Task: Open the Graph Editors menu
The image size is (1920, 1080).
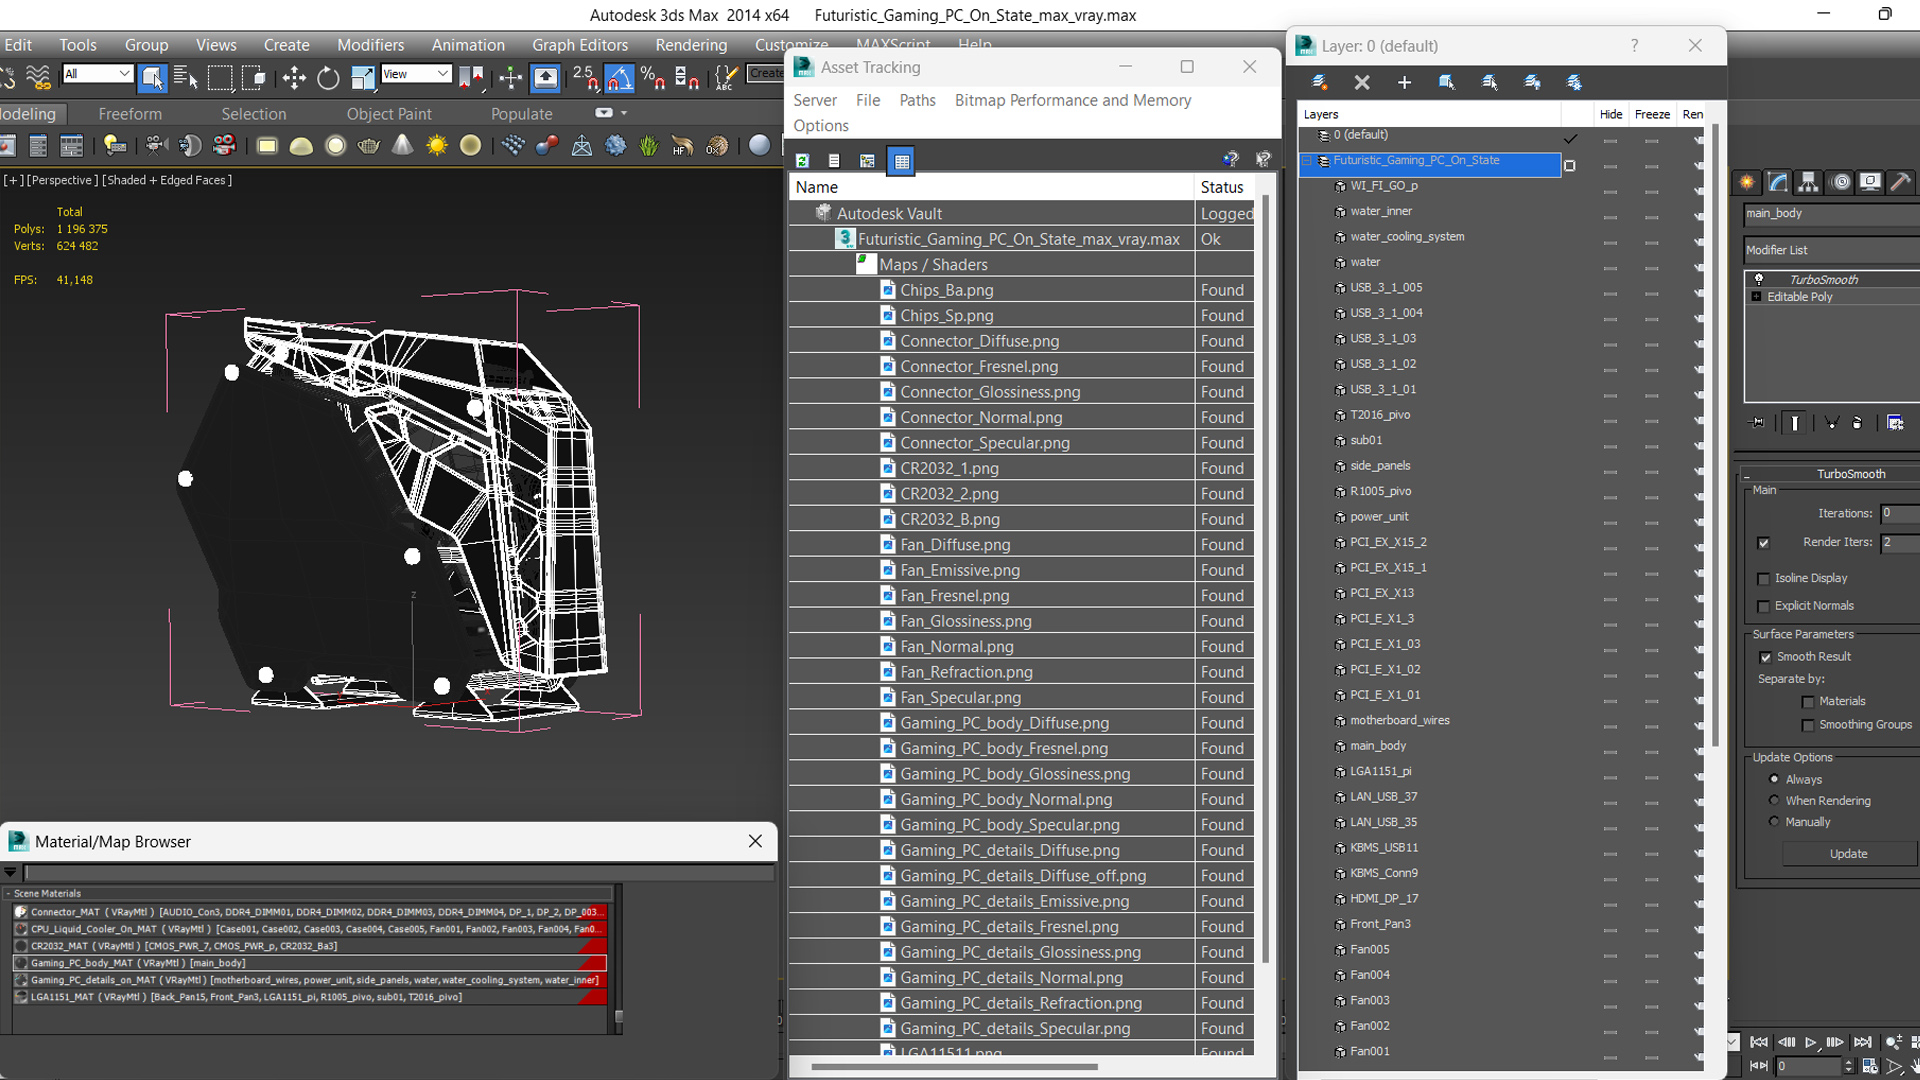Action: pyautogui.click(x=580, y=45)
